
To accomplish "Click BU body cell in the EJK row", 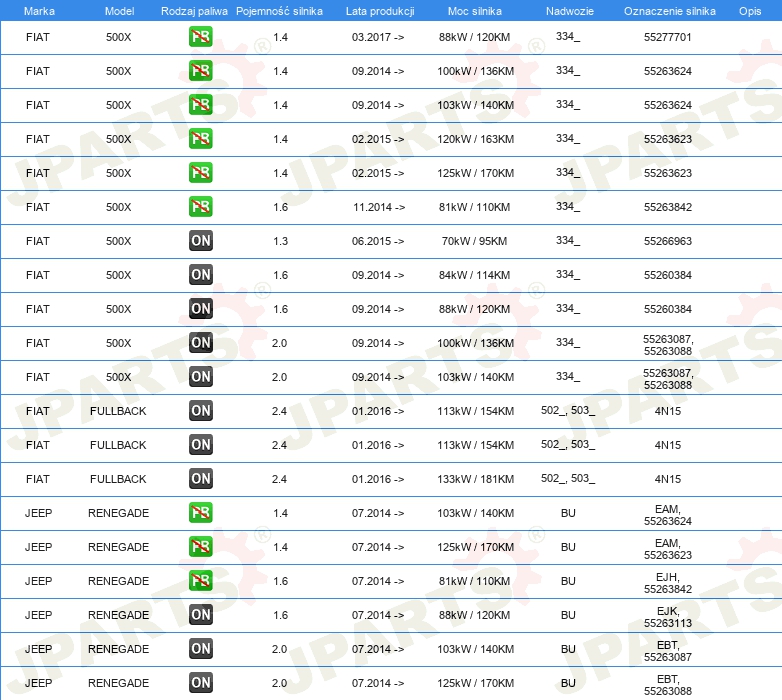I will click(568, 615).
